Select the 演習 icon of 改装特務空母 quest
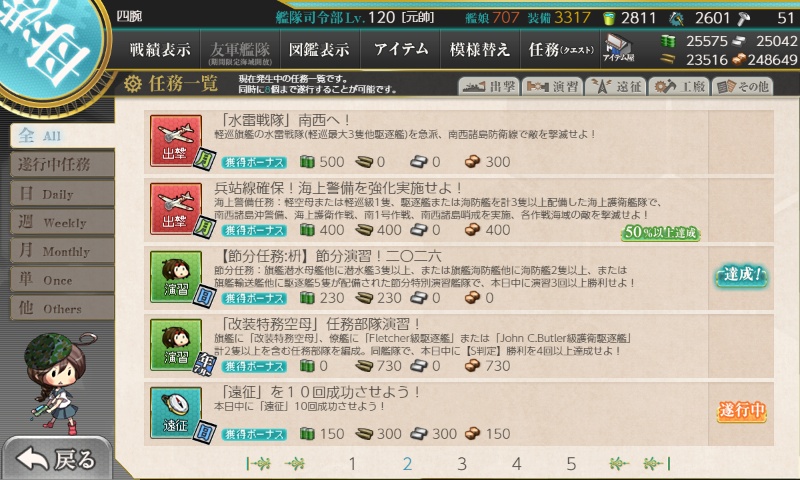Viewport: 800px width, 480px height. coord(176,345)
